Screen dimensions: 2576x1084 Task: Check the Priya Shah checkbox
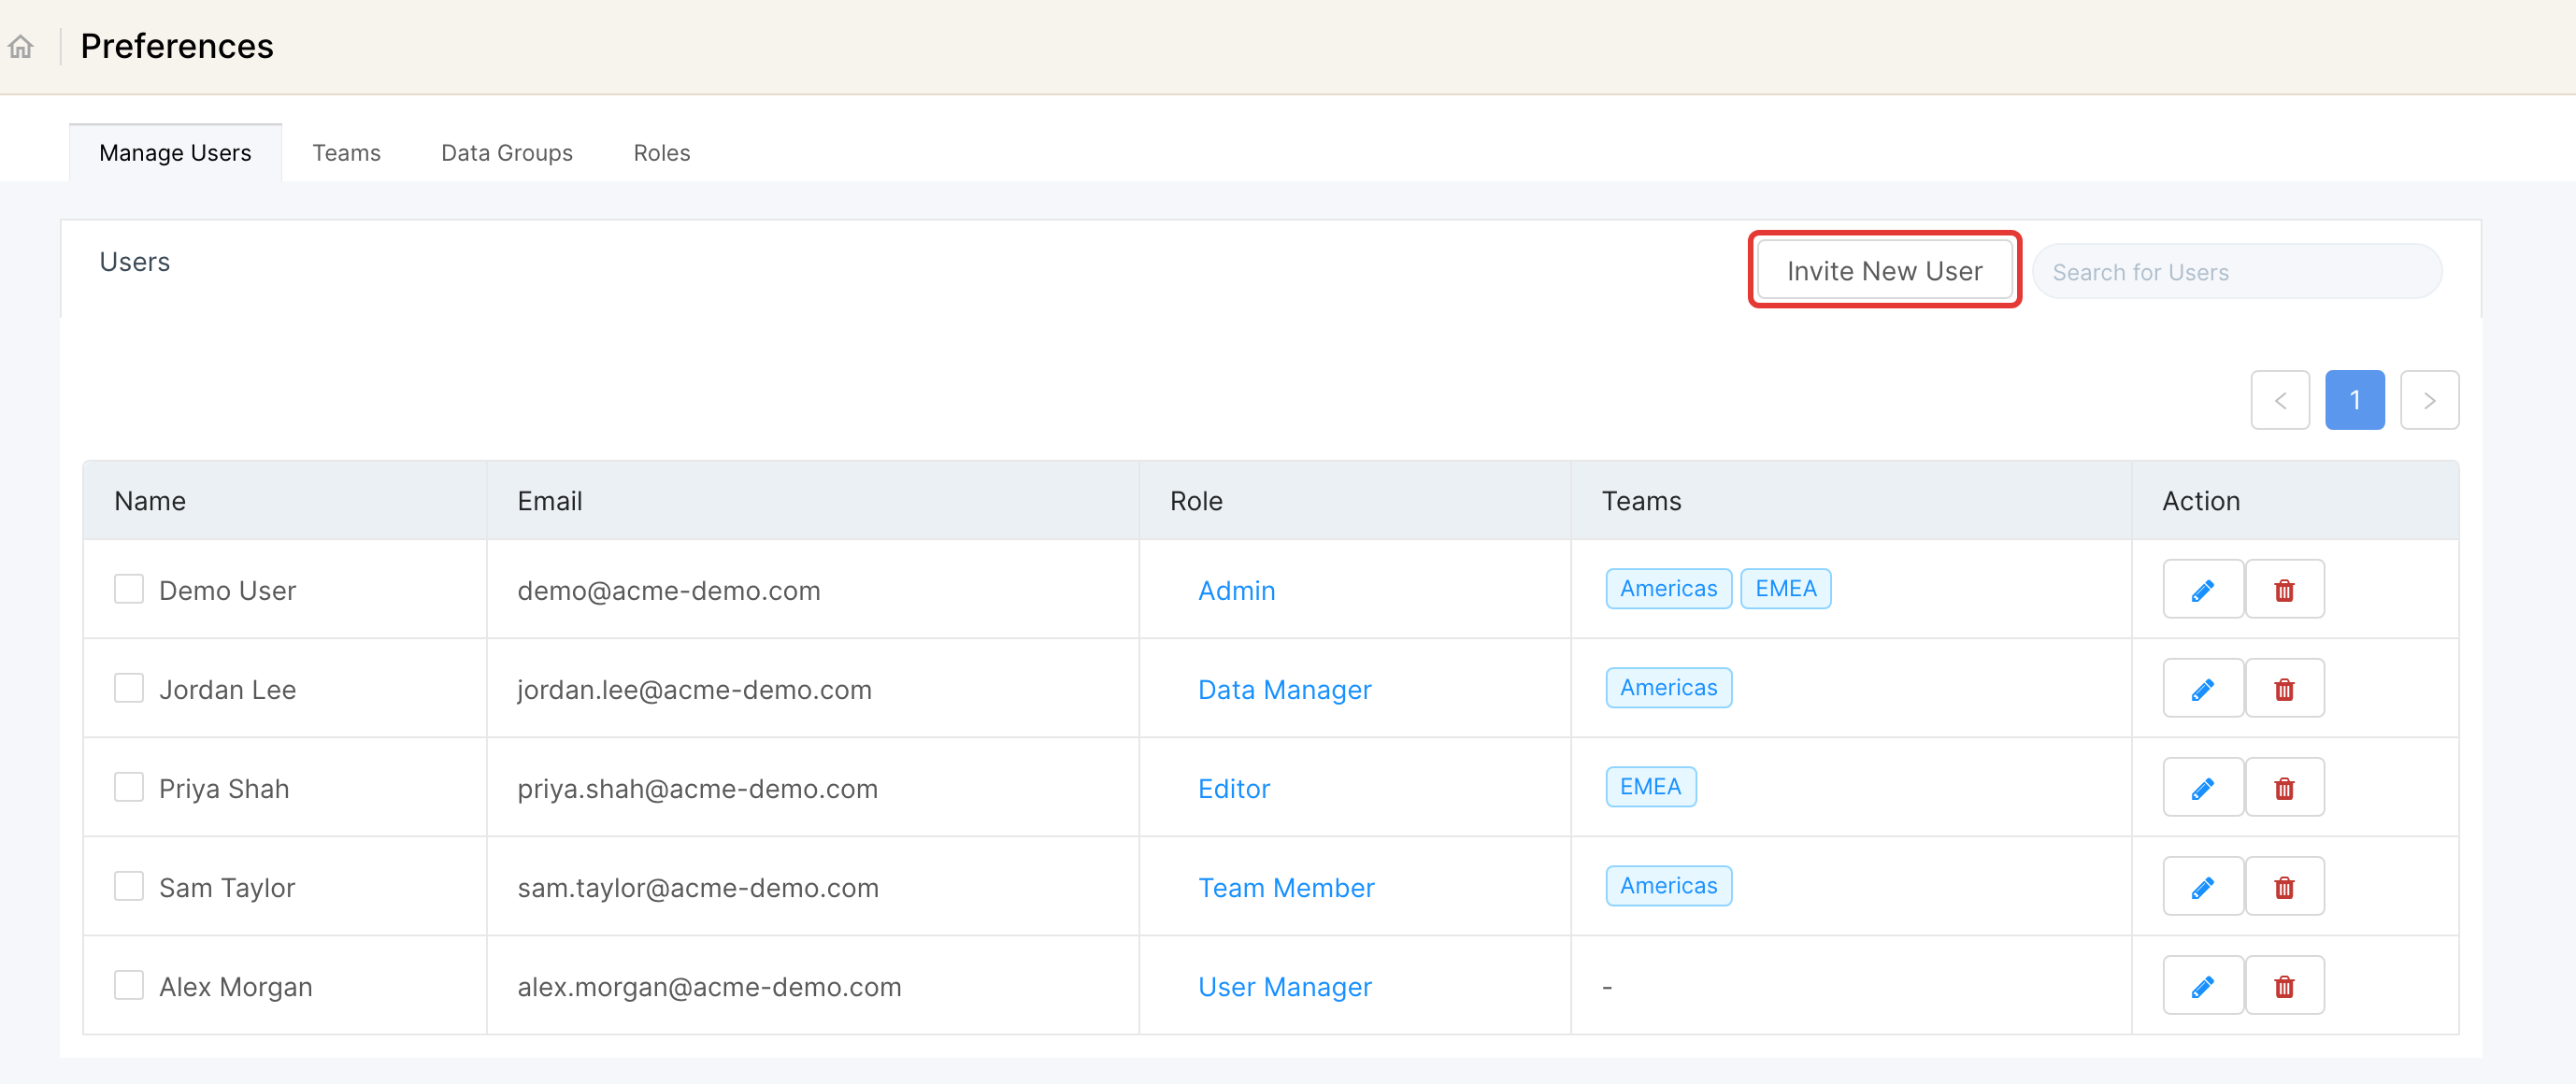[x=129, y=787]
